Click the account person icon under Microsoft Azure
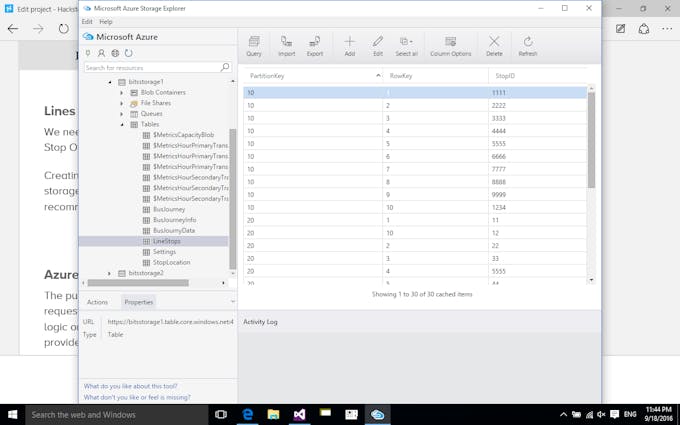 101,53
